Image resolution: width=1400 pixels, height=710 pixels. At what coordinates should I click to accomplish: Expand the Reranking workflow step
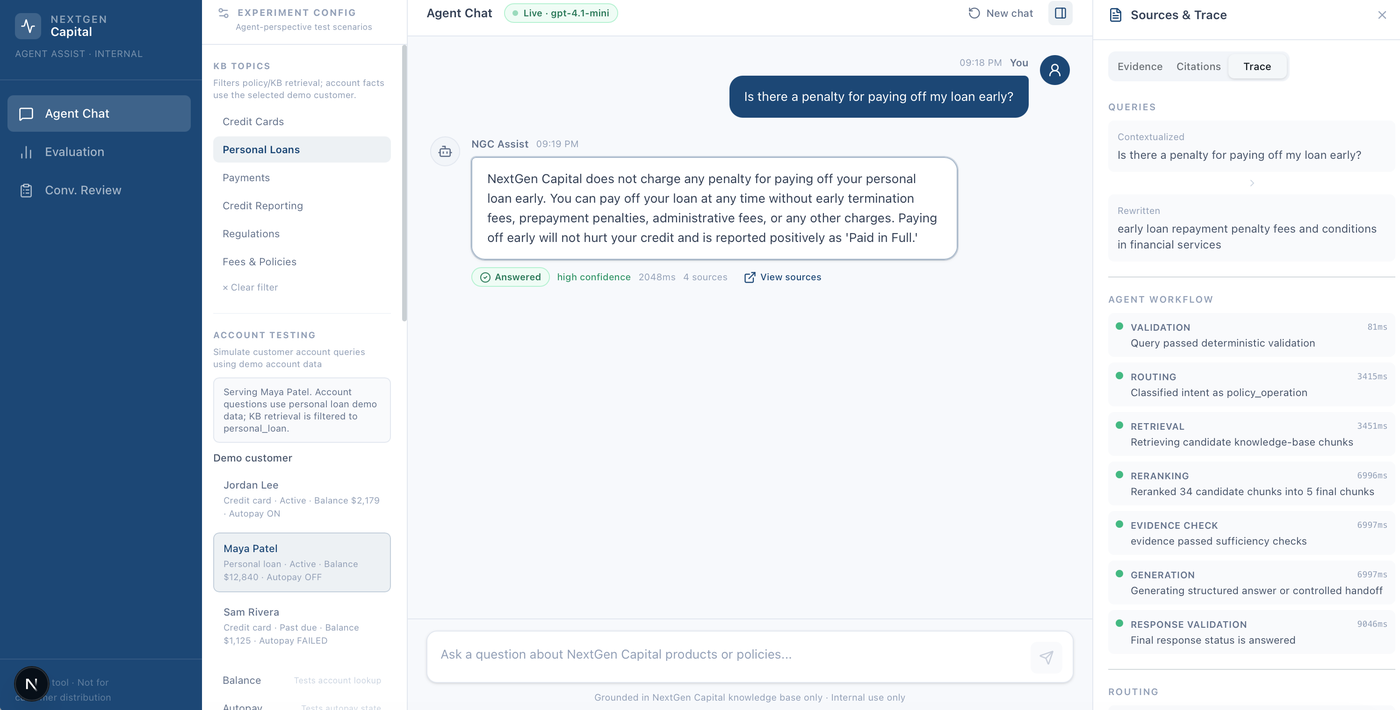[1251, 484]
